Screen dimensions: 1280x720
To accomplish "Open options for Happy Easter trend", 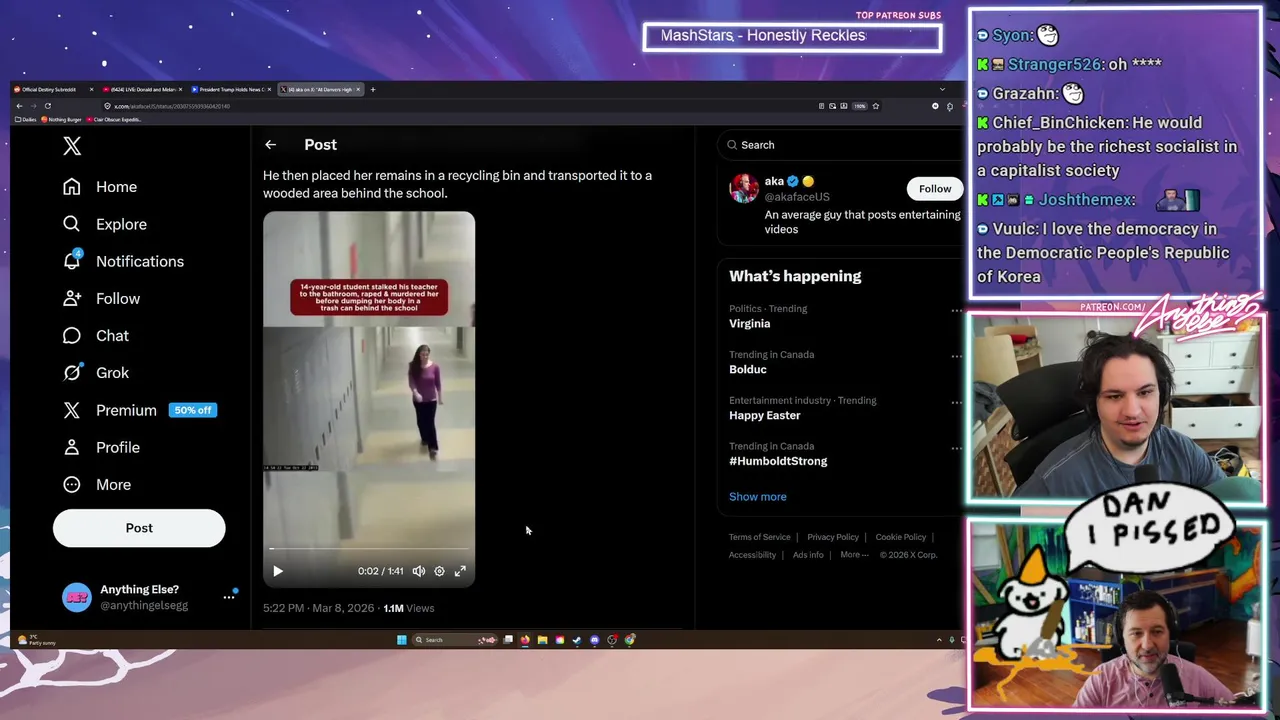I will 956,402.
